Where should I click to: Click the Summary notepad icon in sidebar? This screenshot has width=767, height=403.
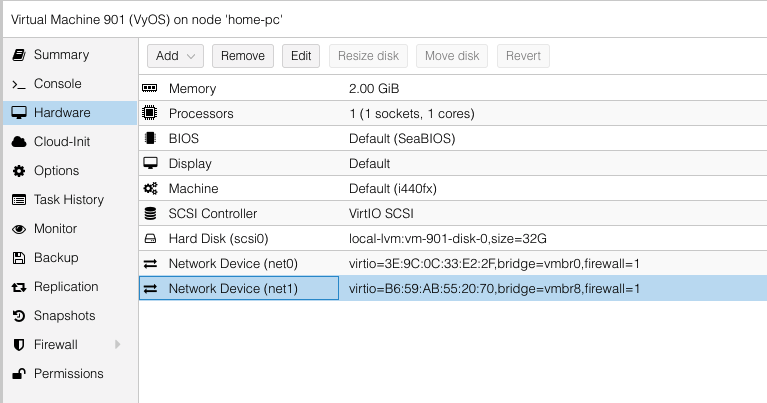[x=18, y=55]
